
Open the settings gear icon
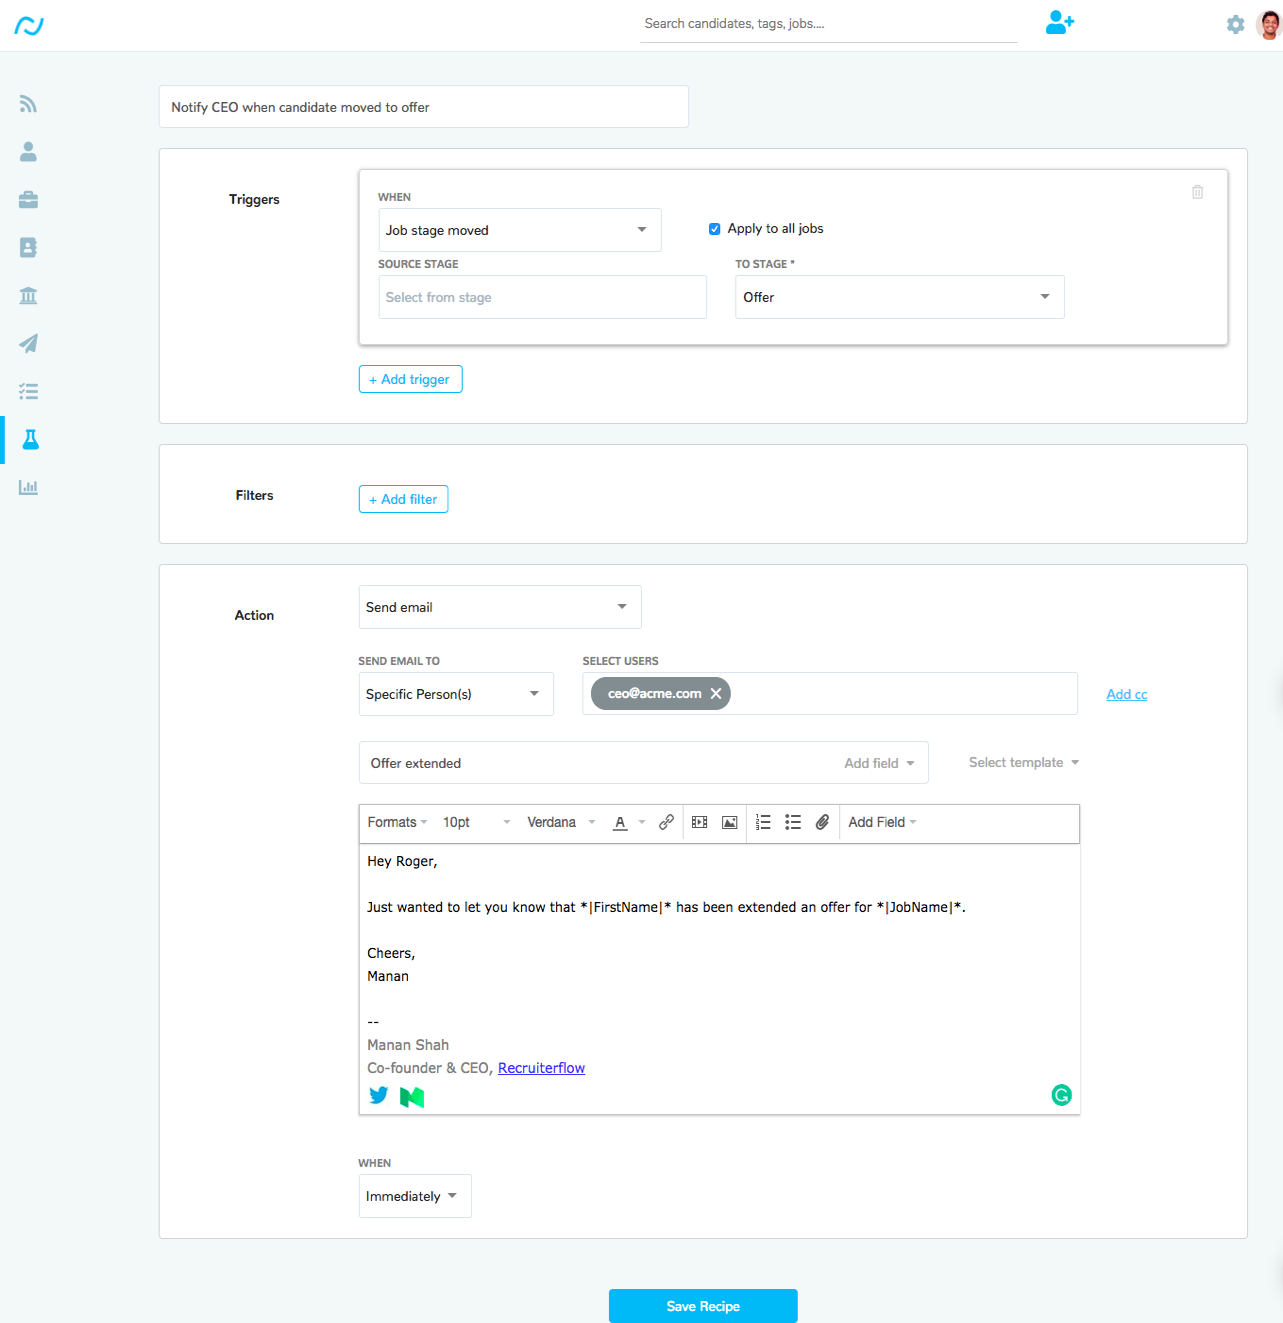[1235, 25]
